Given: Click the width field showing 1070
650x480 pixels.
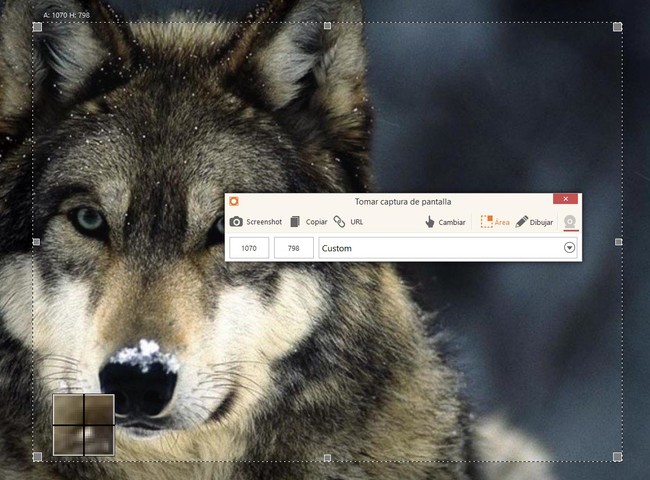Looking at the screenshot, I should click(249, 248).
